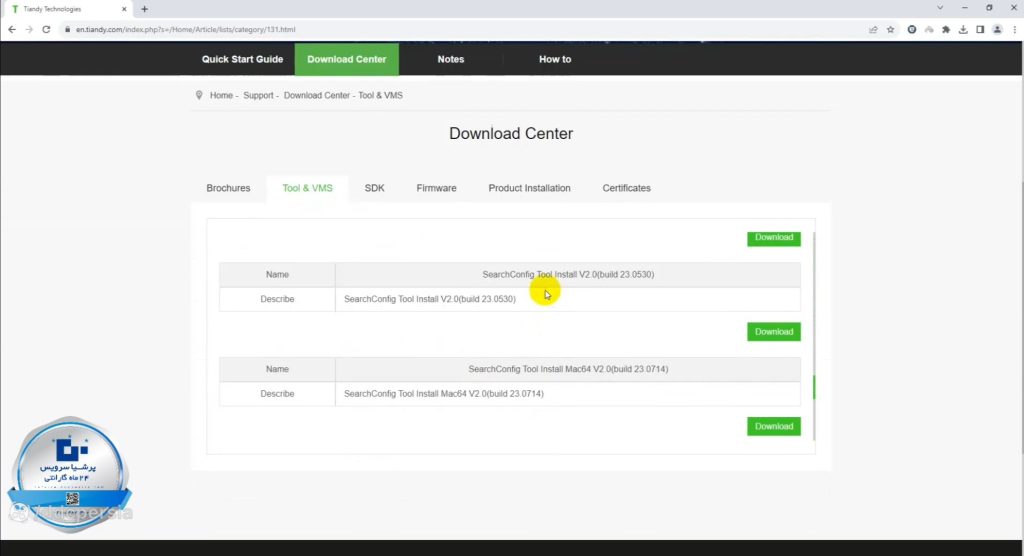1024x556 pixels.
Task: Switch to the Firmware tab
Action: coord(436,188)
